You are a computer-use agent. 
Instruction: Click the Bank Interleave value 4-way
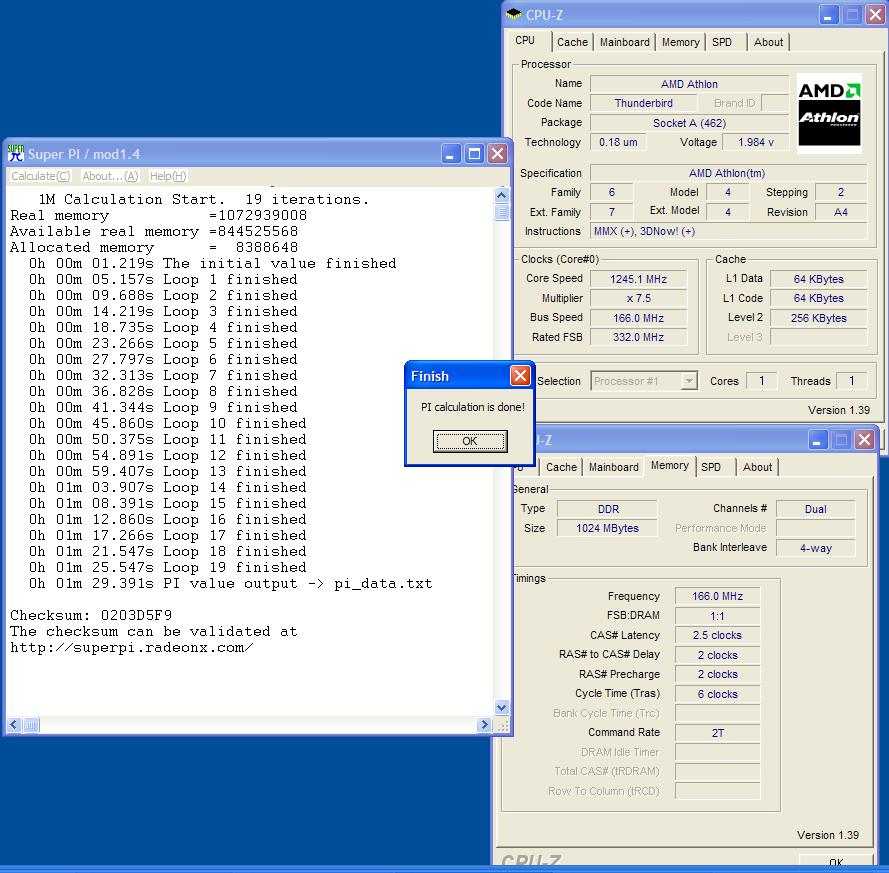coord(815,548)
